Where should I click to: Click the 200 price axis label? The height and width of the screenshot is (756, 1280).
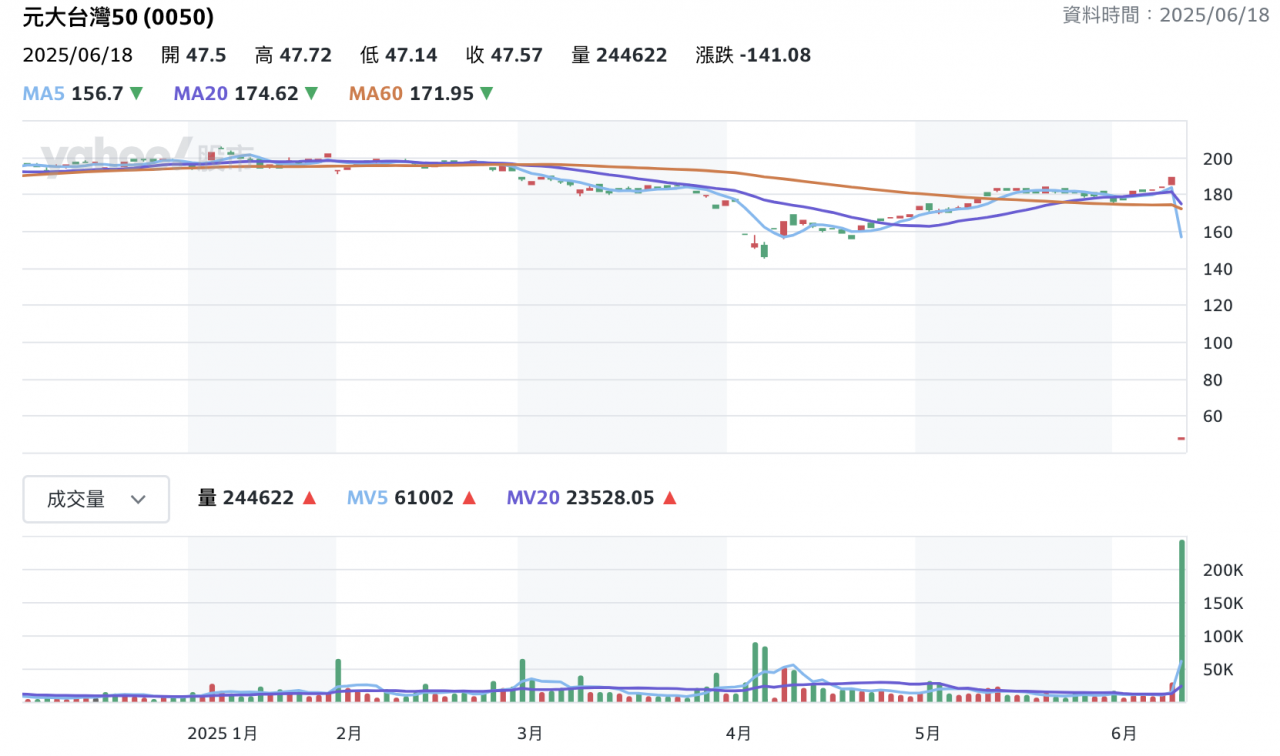1218,159
